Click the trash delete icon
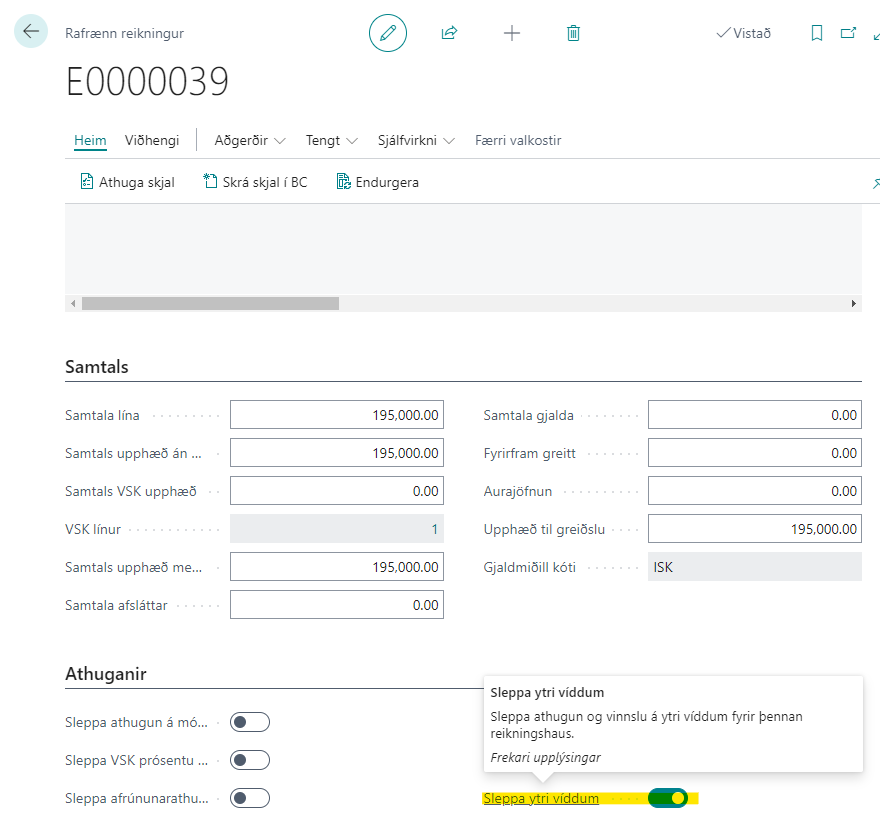Image resolution: width=880 pixels, height=826 pixels. pos(573,33)
